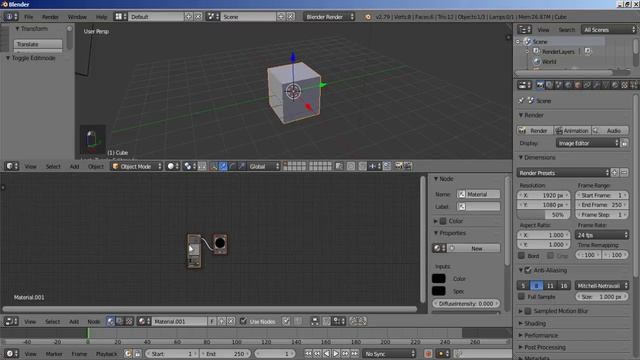Open the World properties tab icon
The width and height of the screenshot is (640, 360).
(569, 85)
